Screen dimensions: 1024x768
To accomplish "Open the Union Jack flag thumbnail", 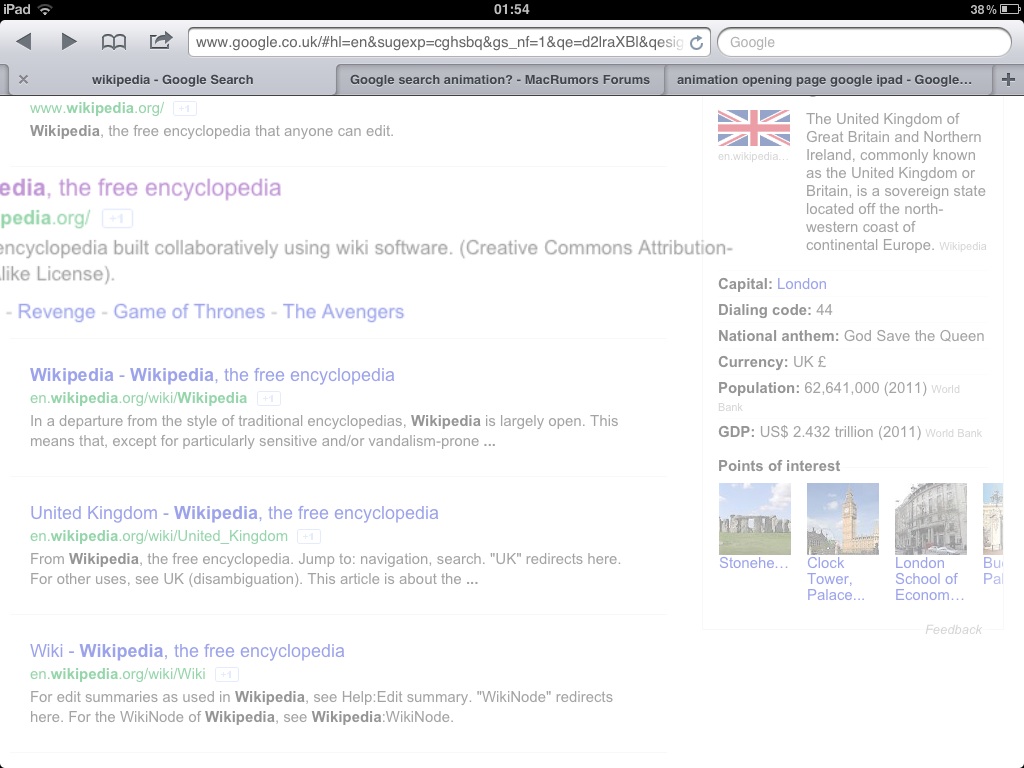I will click(x=754, y=128).
